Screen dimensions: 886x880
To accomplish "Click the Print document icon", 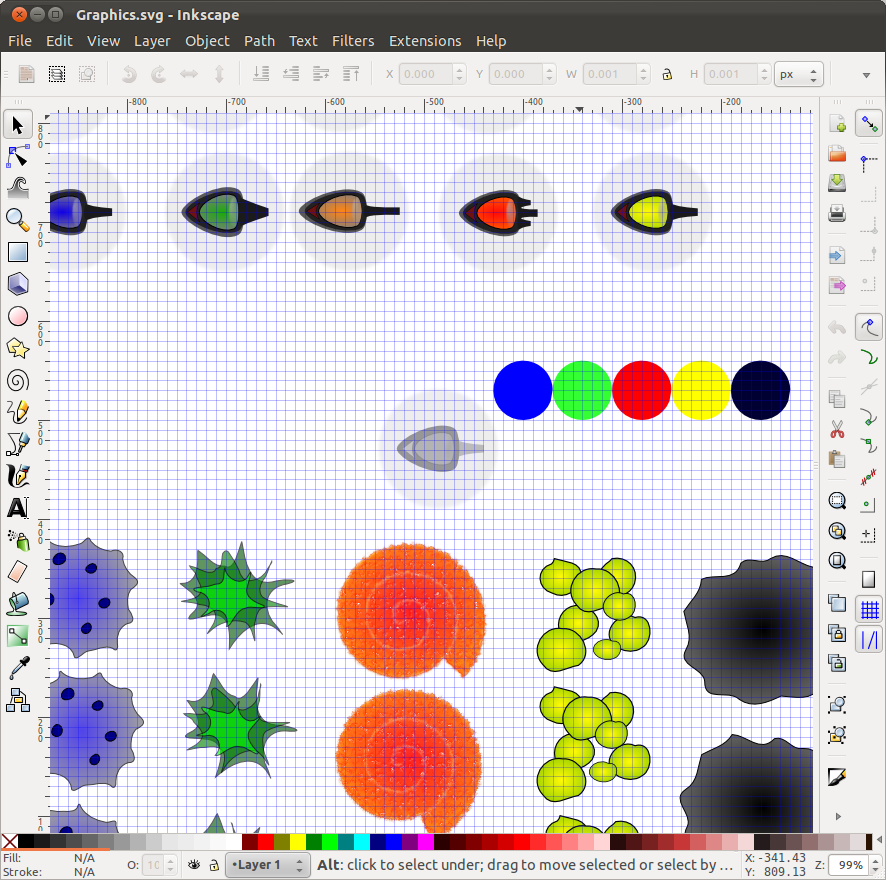I will 837,213.
